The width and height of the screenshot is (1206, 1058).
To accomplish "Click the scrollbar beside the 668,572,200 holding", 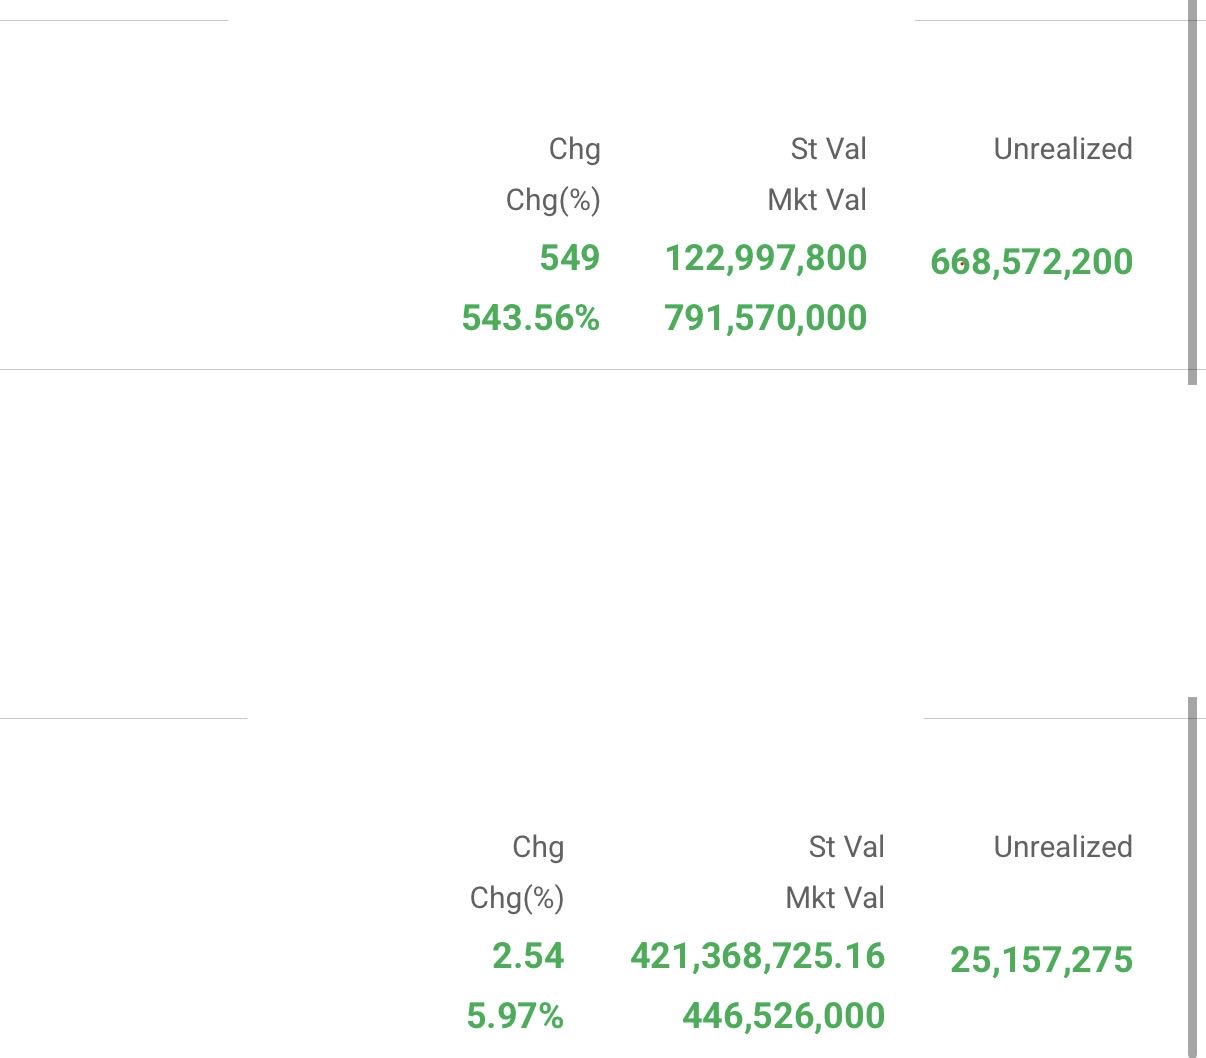I will pyautogui.click(x=1192, y=190).
